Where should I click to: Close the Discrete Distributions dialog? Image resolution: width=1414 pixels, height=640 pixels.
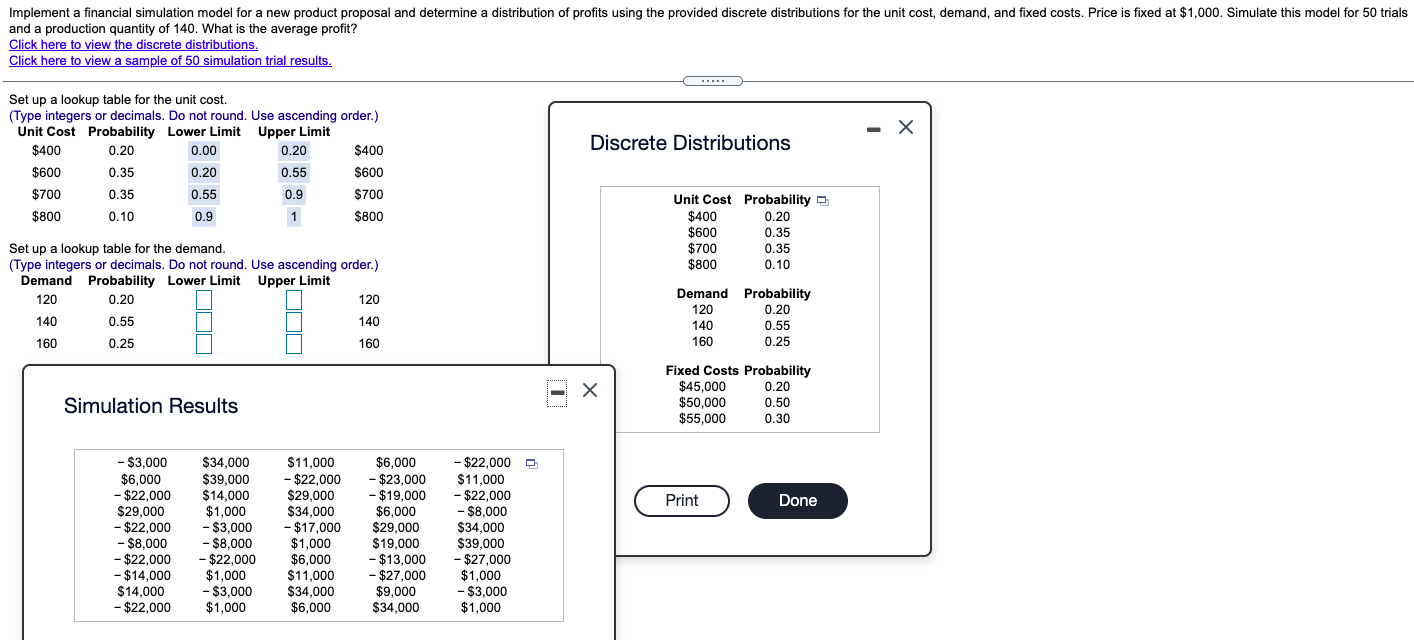point(905,126)
